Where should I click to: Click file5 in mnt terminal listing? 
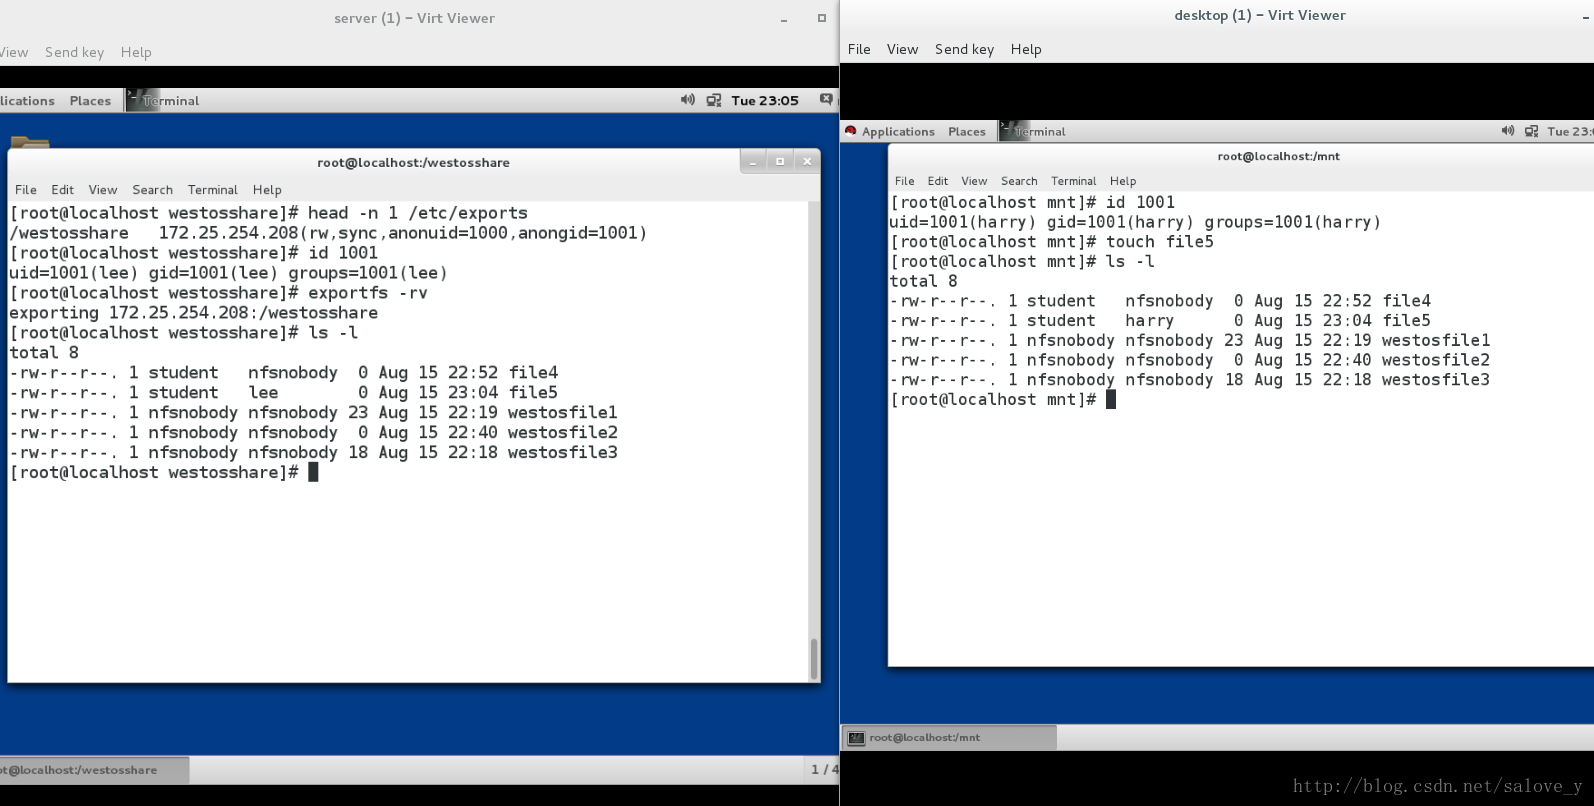coord(1406,320)
